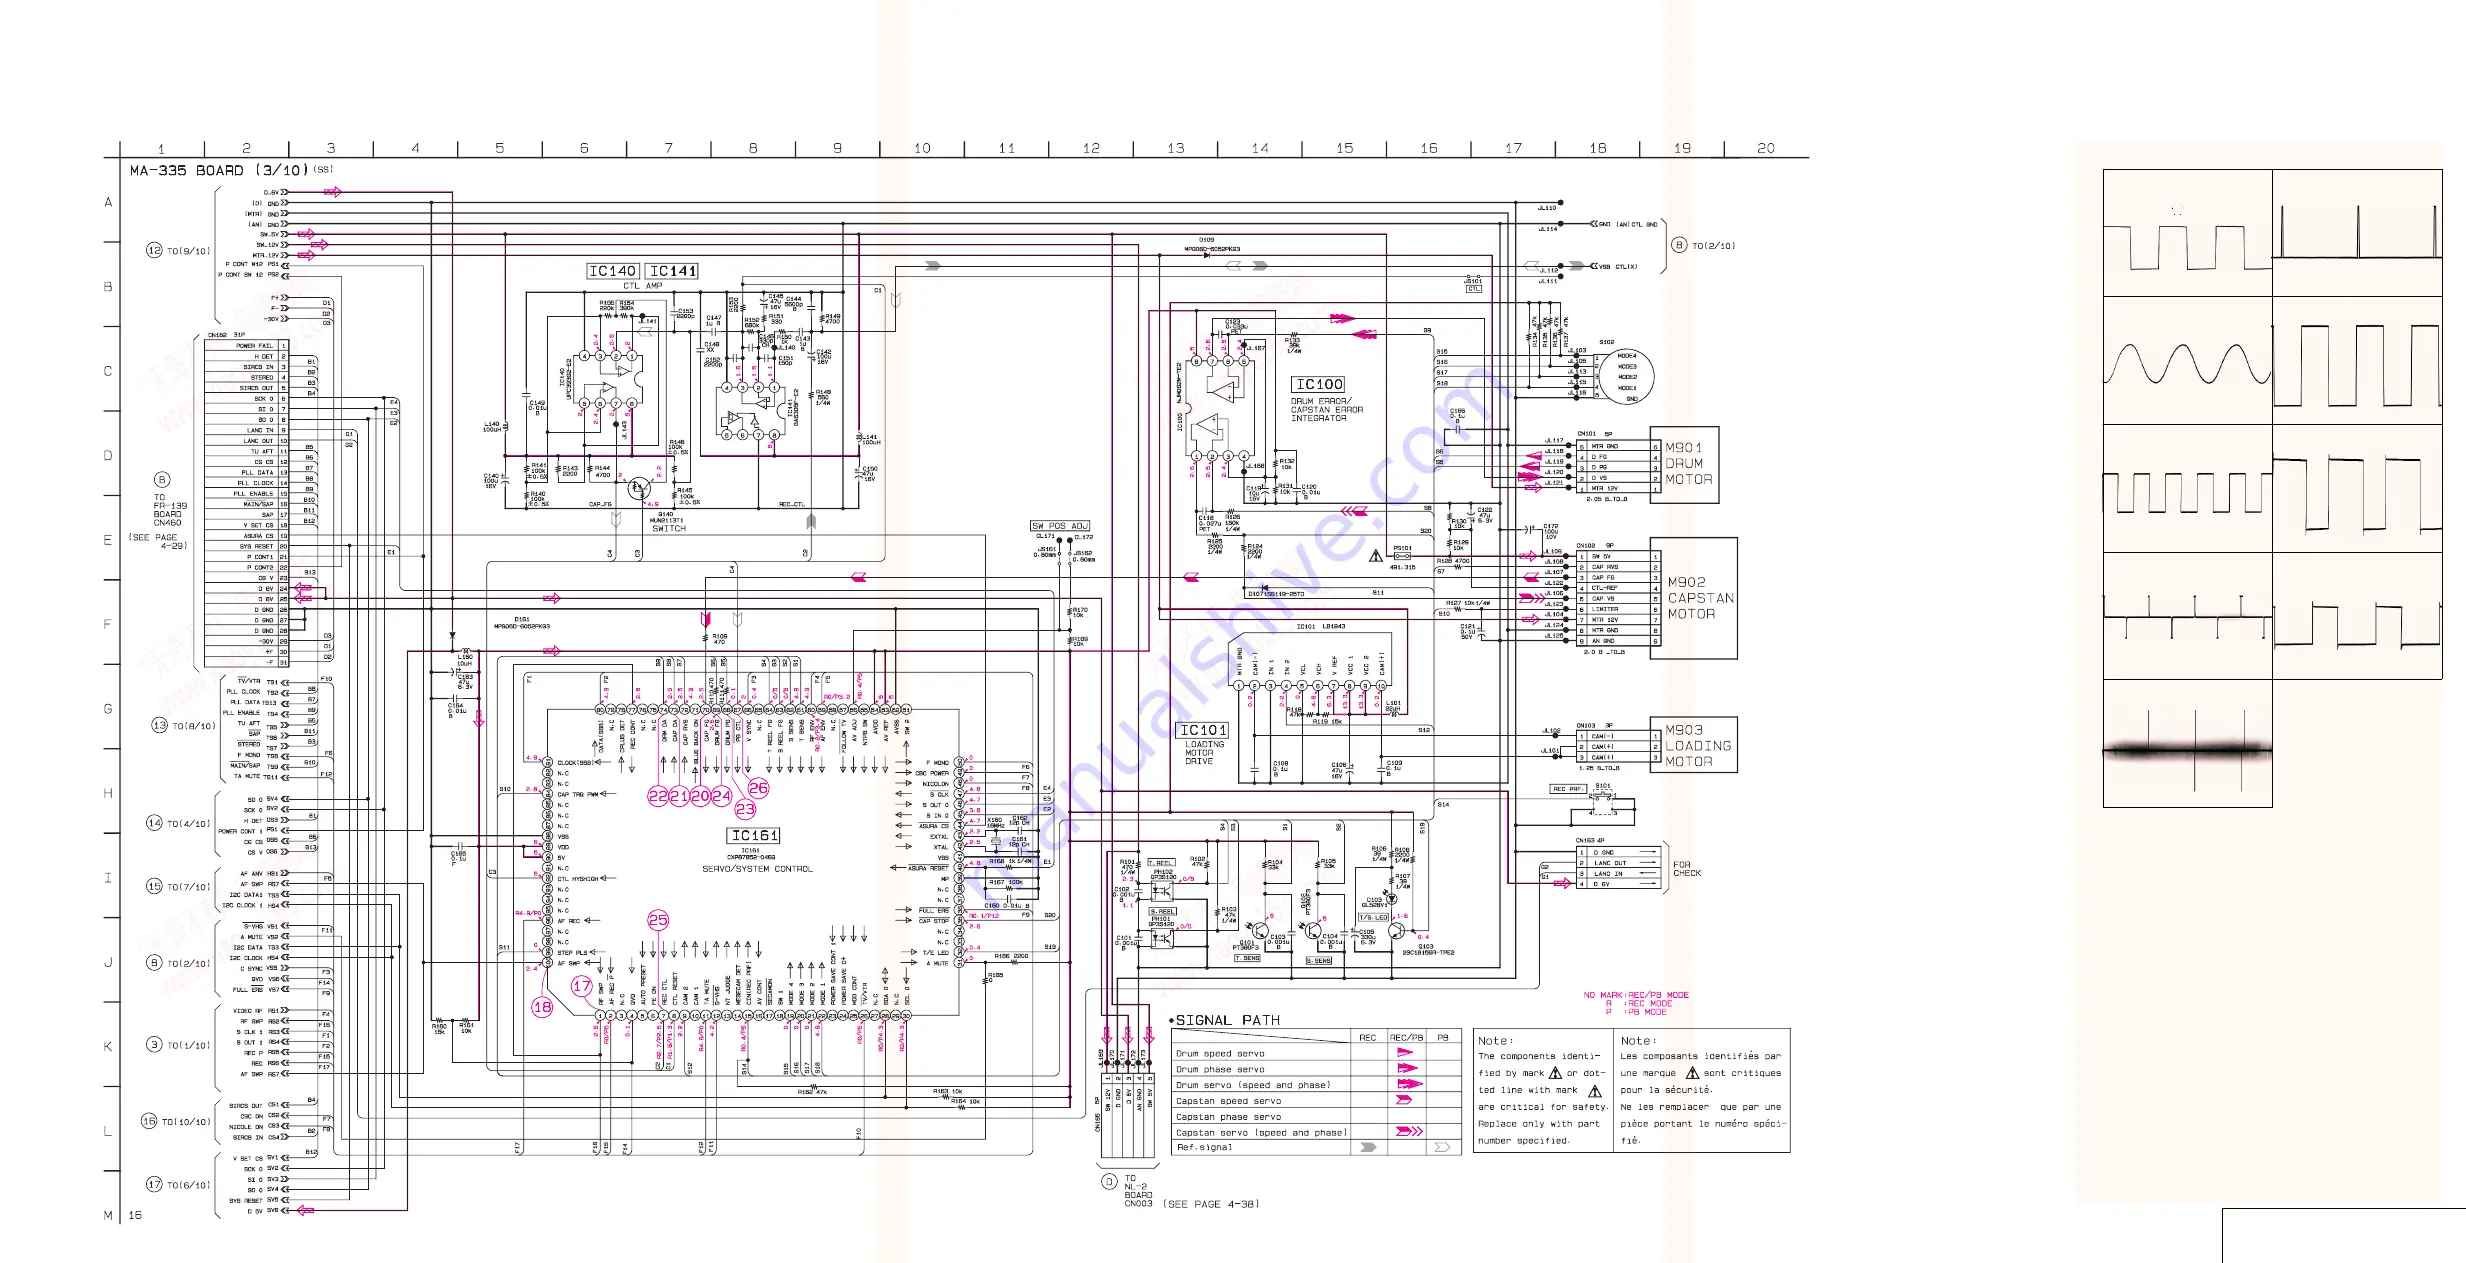Screen dimensions: 2466x1263
Task: Click the circled waveform marker 20
Action: [x=700, y=797]
